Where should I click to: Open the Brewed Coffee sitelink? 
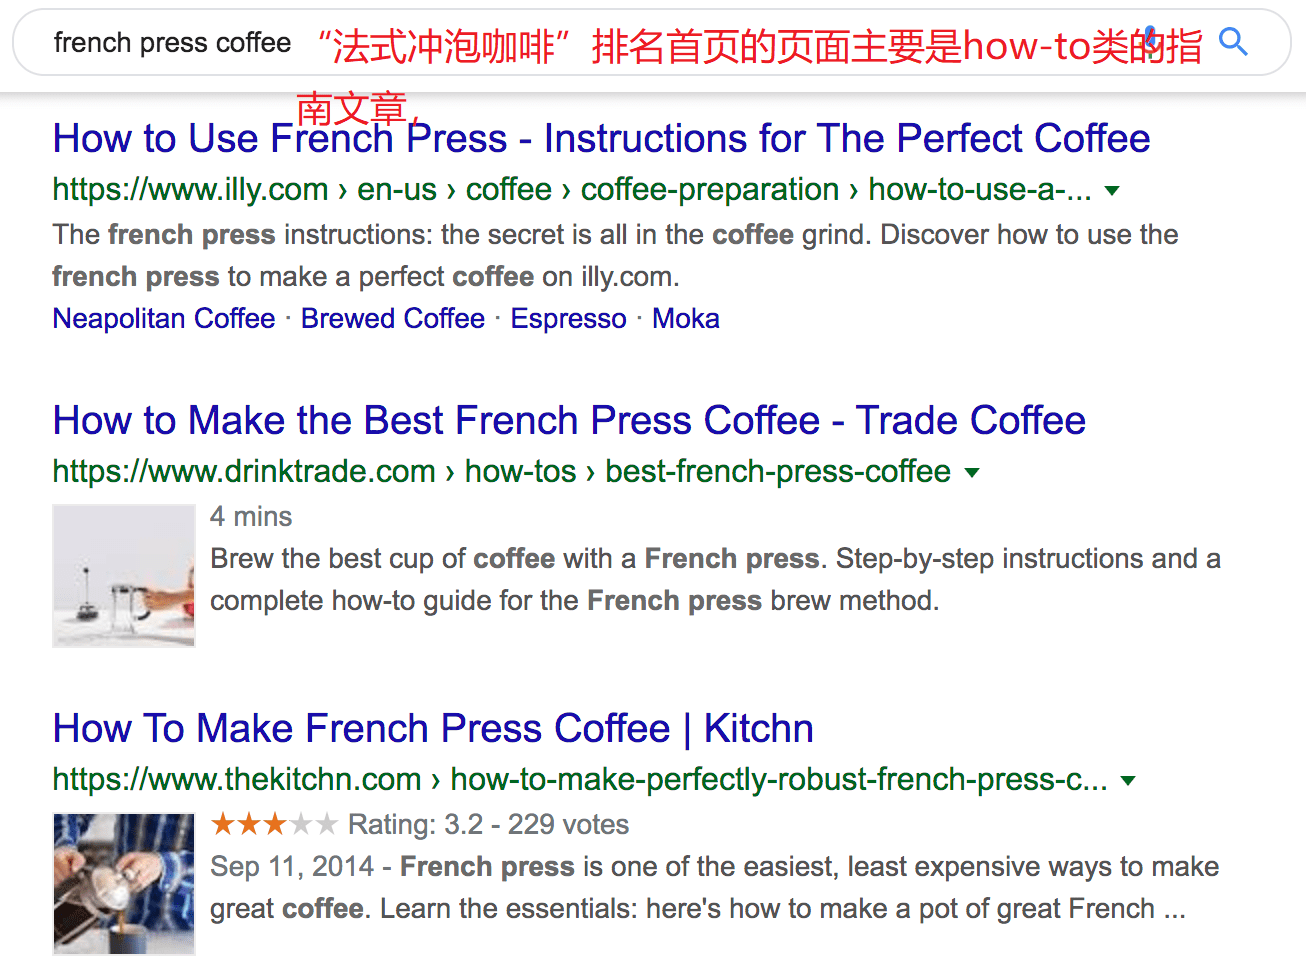[x=393, y=318]
